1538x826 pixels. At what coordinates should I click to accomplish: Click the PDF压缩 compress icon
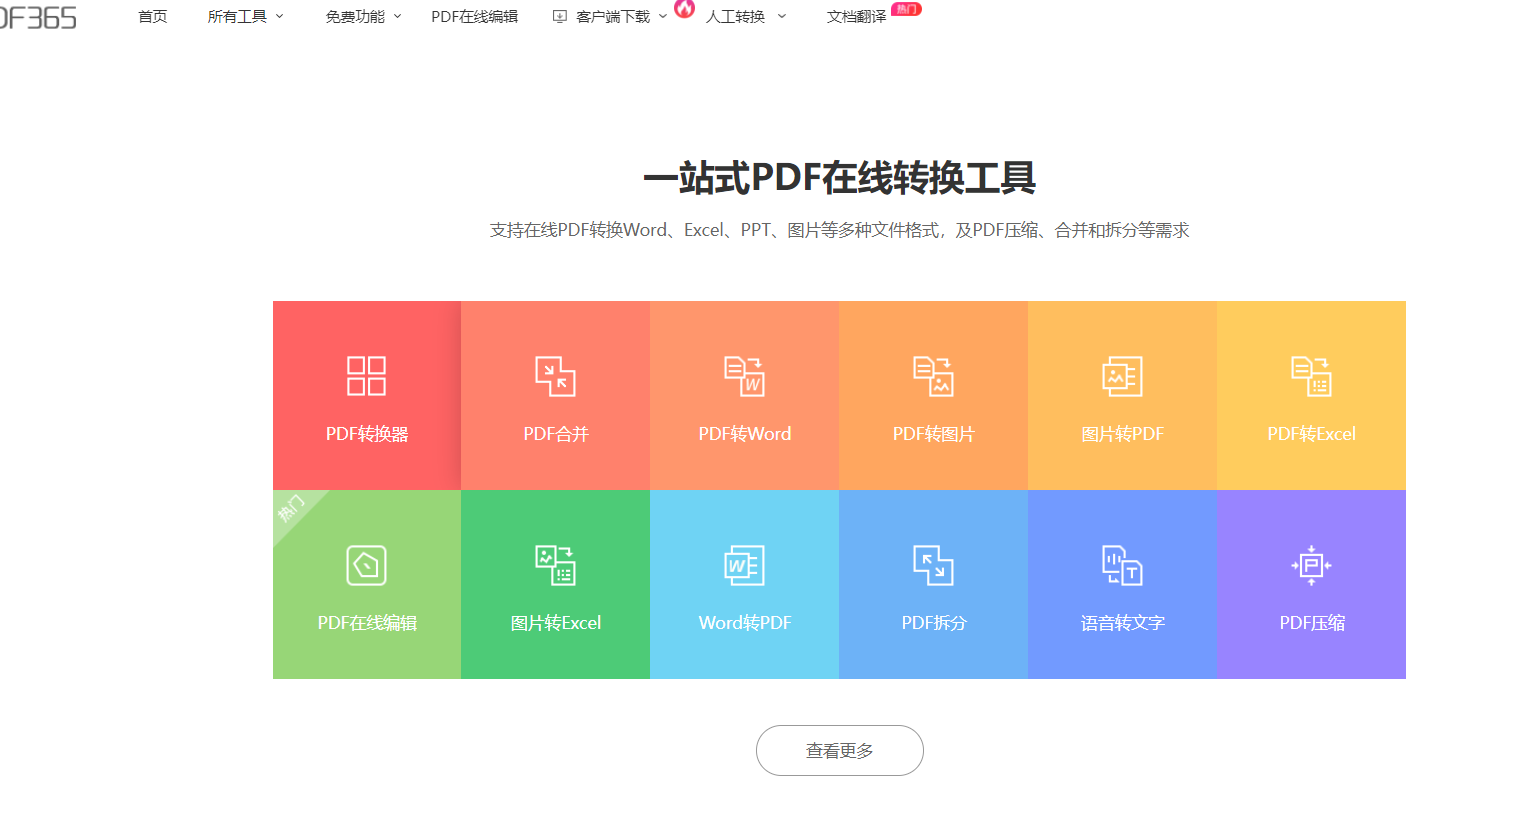coord(1311,565)
